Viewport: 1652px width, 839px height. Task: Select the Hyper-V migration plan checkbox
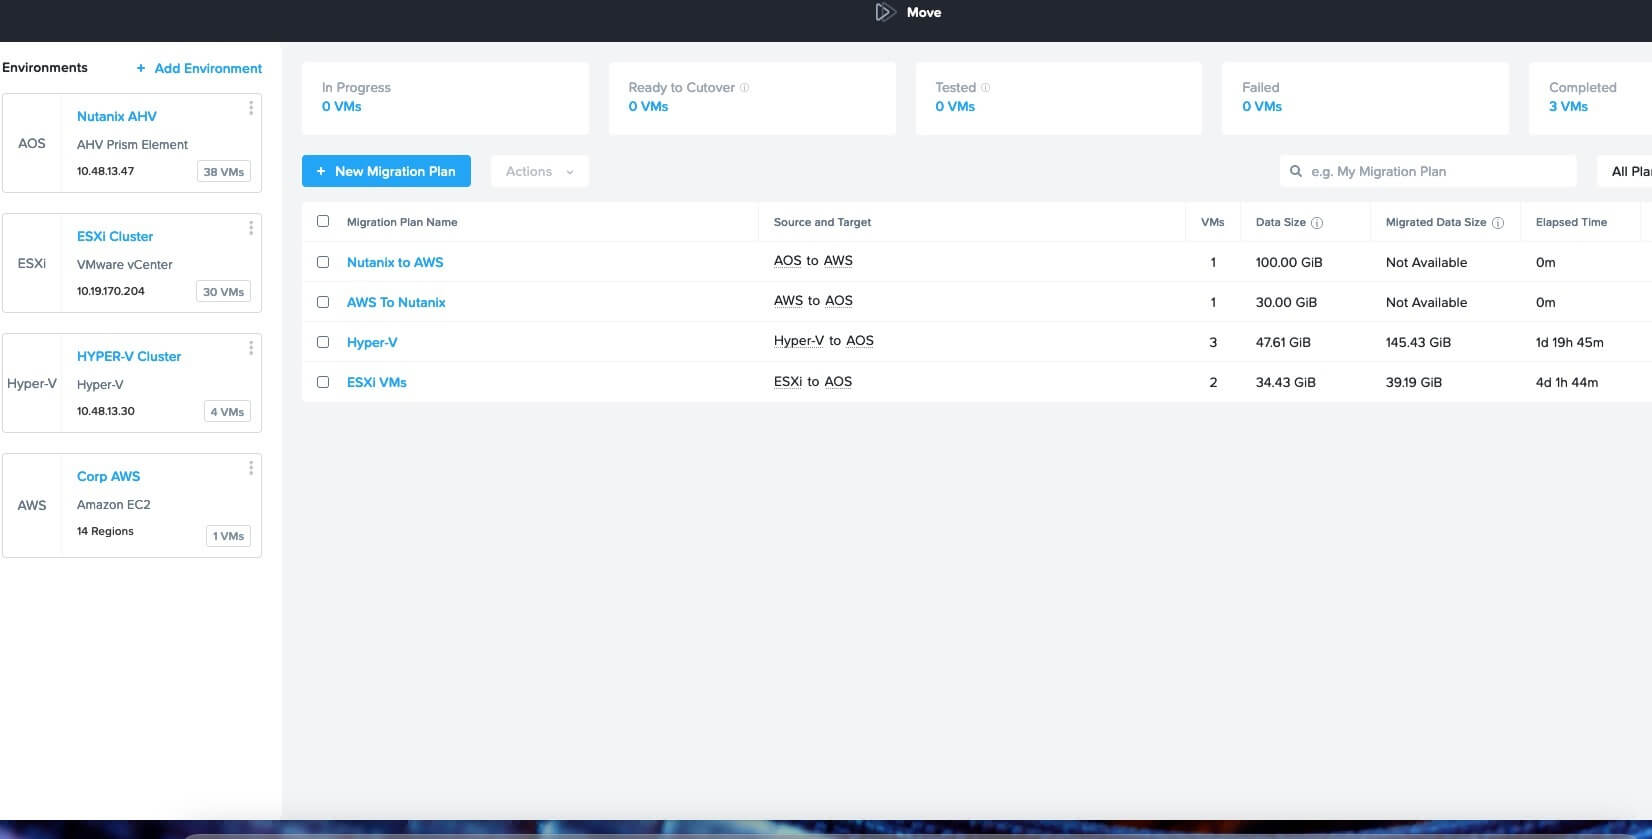[x=323, y=342]
